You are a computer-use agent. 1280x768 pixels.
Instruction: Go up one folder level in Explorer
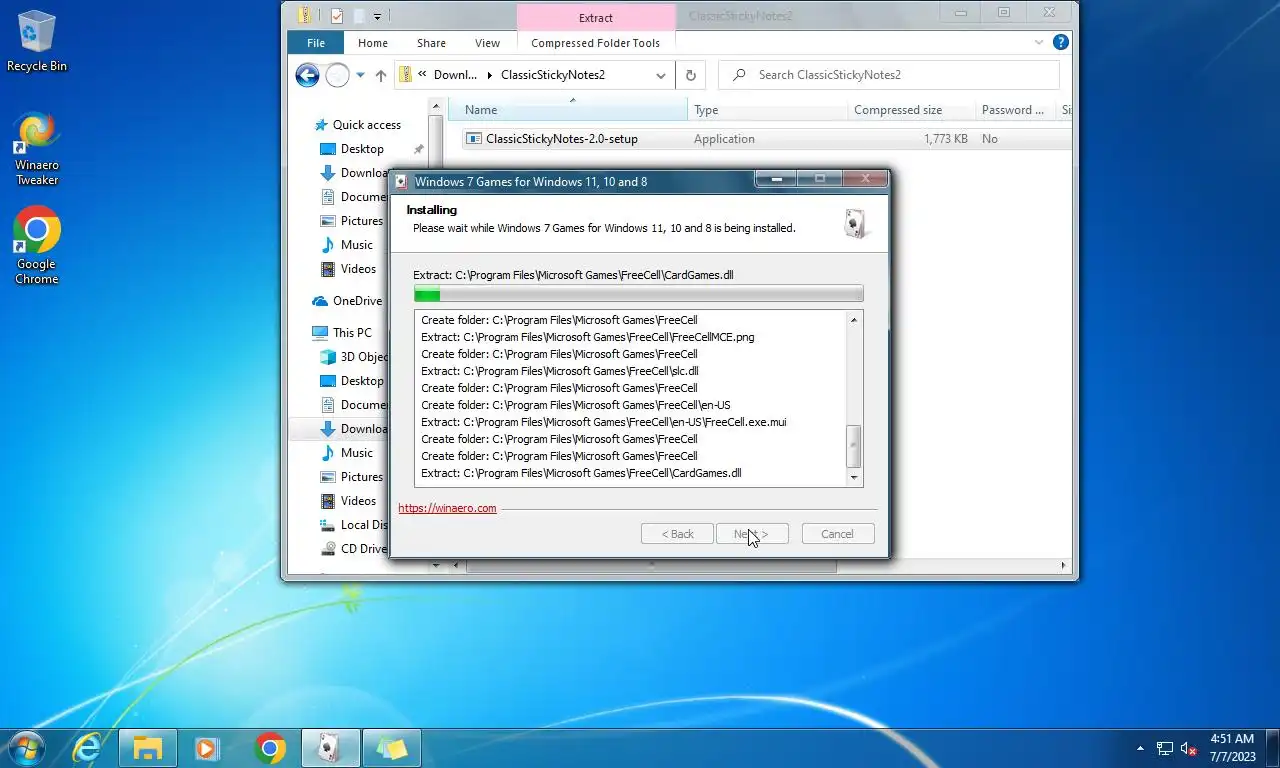coord(381,75)
